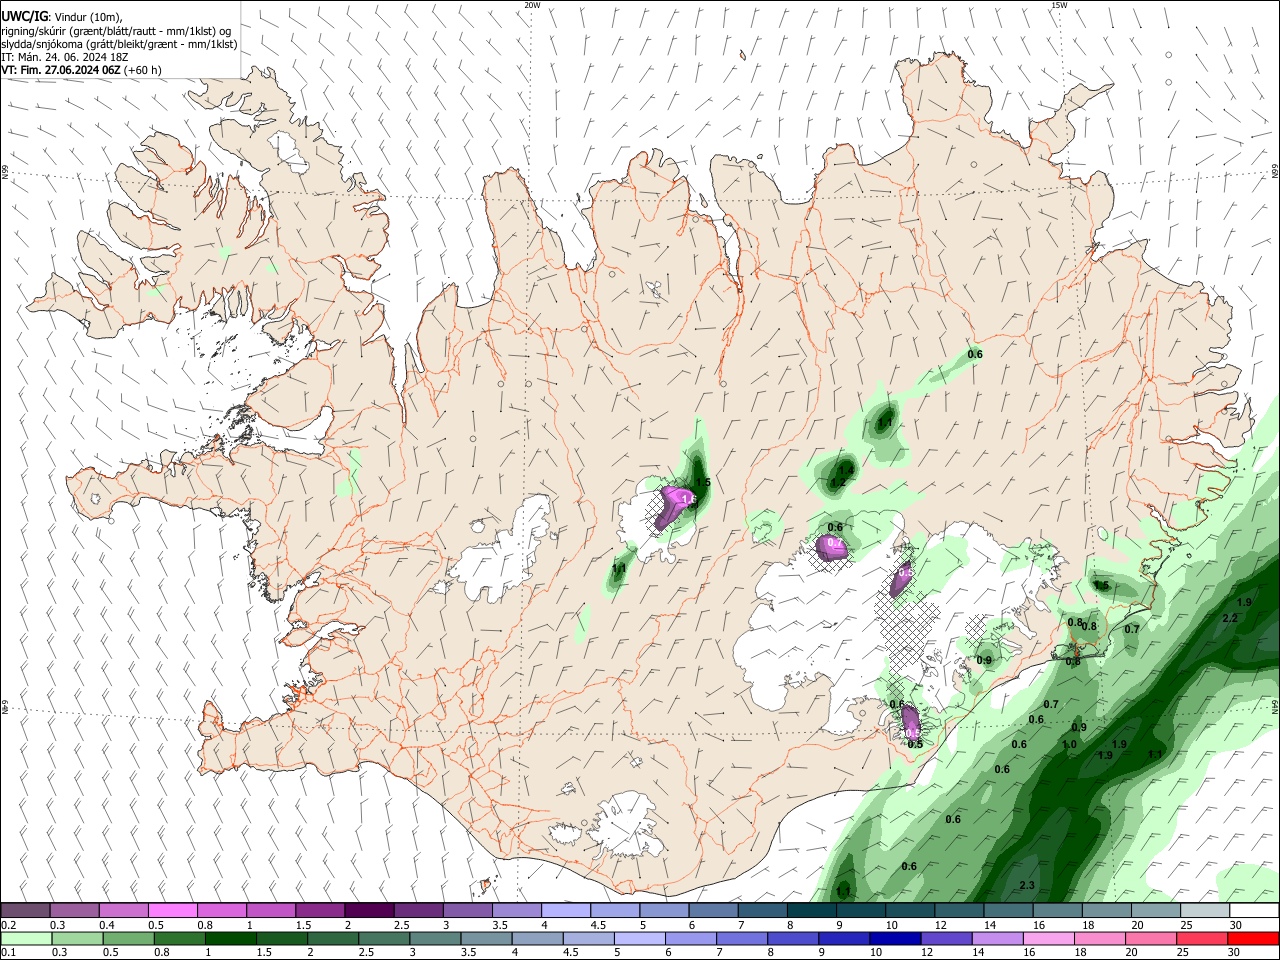Click the 1.2 precipitation value on the map
The width and height of the screenshot is (1280, 960).
tap(838, 483)
